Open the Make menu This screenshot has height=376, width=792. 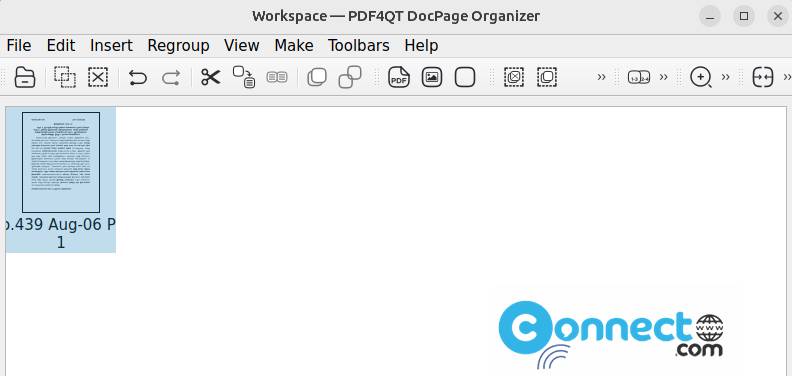click(293, 45)
